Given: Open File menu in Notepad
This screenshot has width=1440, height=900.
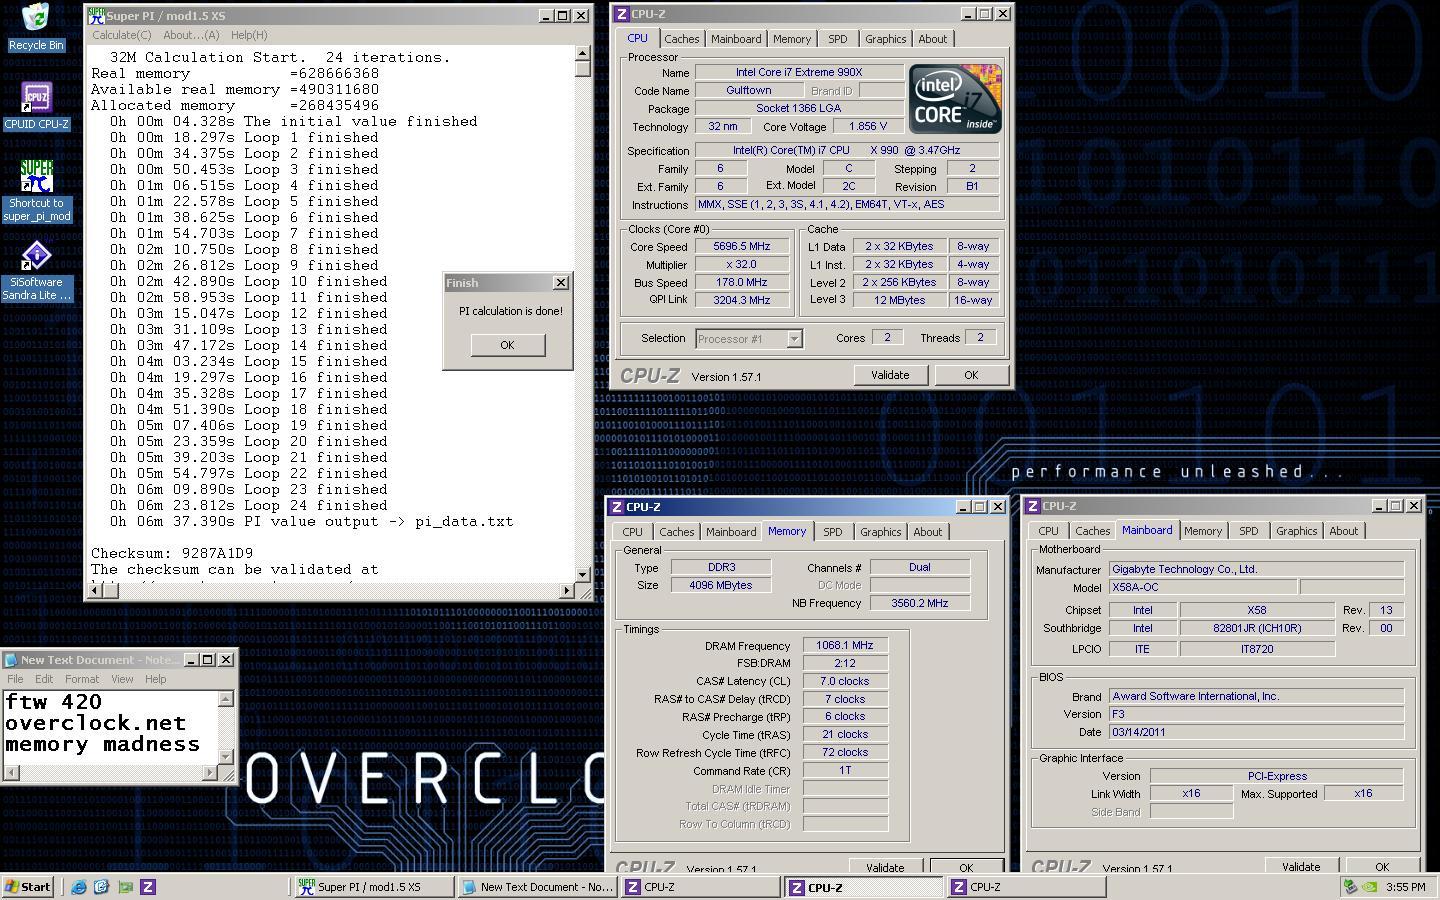Looking at the screenshot, I should tap(15, 679).
